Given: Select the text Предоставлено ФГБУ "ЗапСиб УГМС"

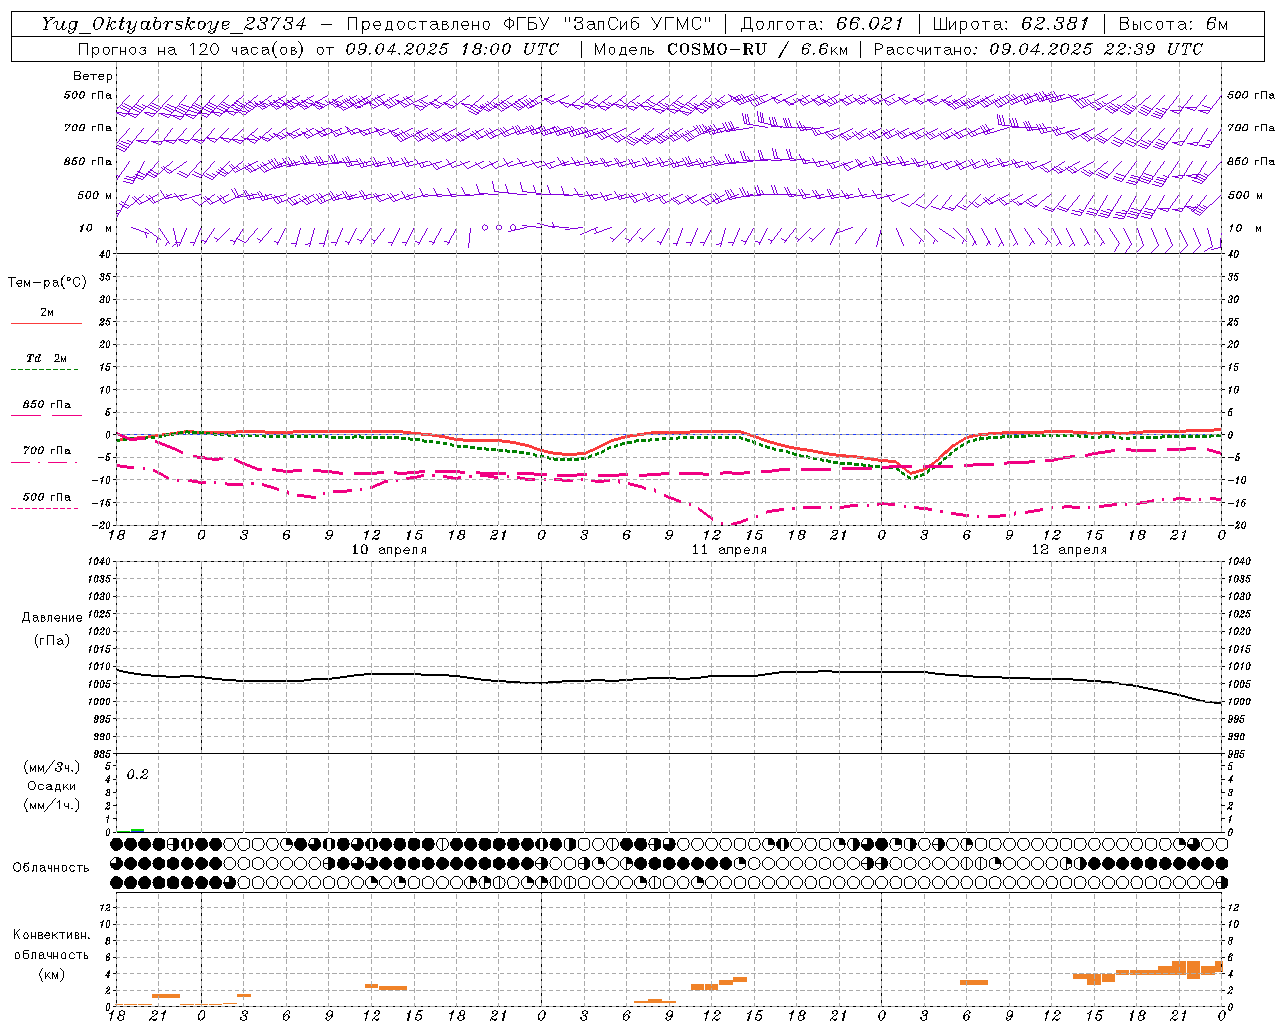Looking at the screenshot, I should [529, 24].
